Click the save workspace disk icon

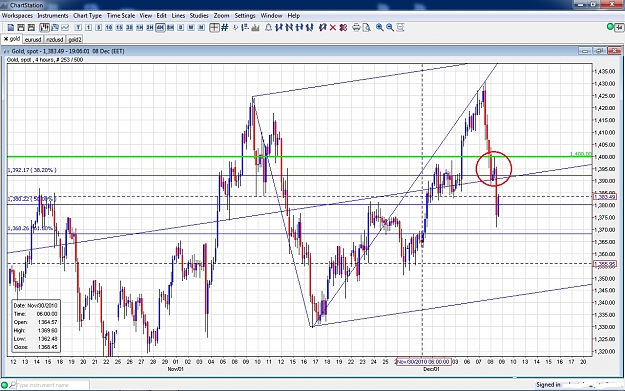click(21, 28)
